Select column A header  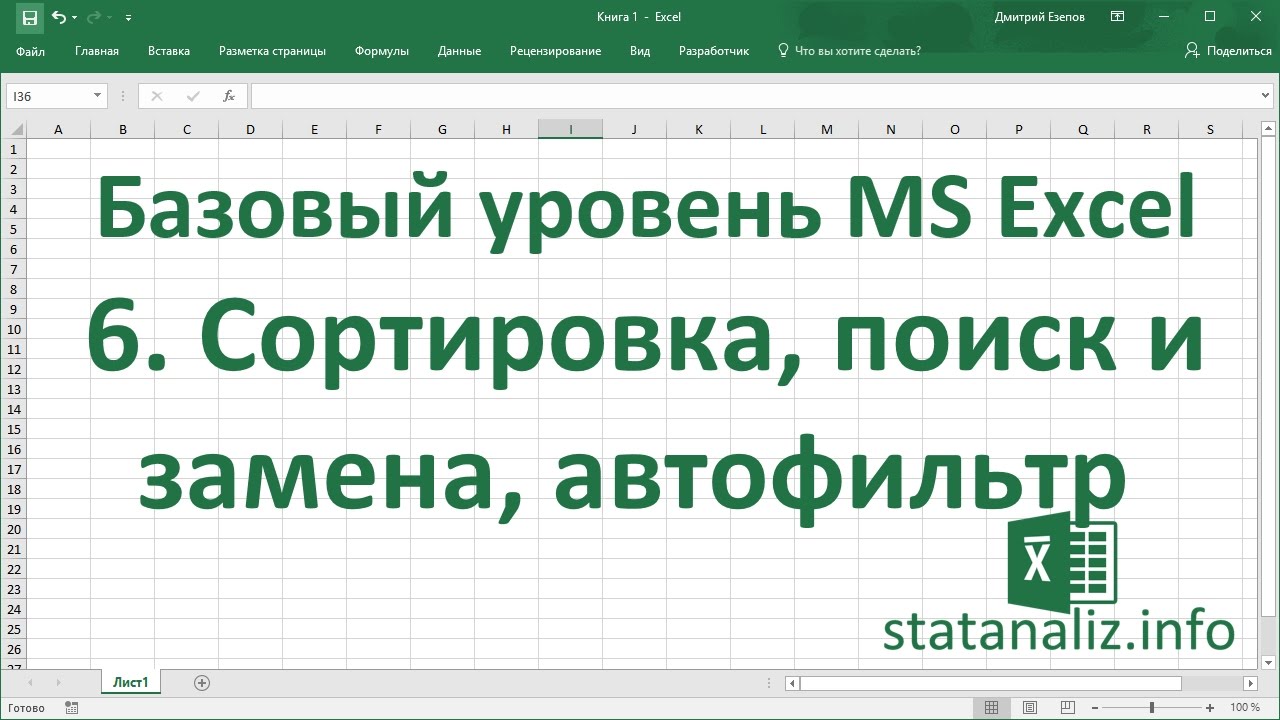[x=58, y=129]
